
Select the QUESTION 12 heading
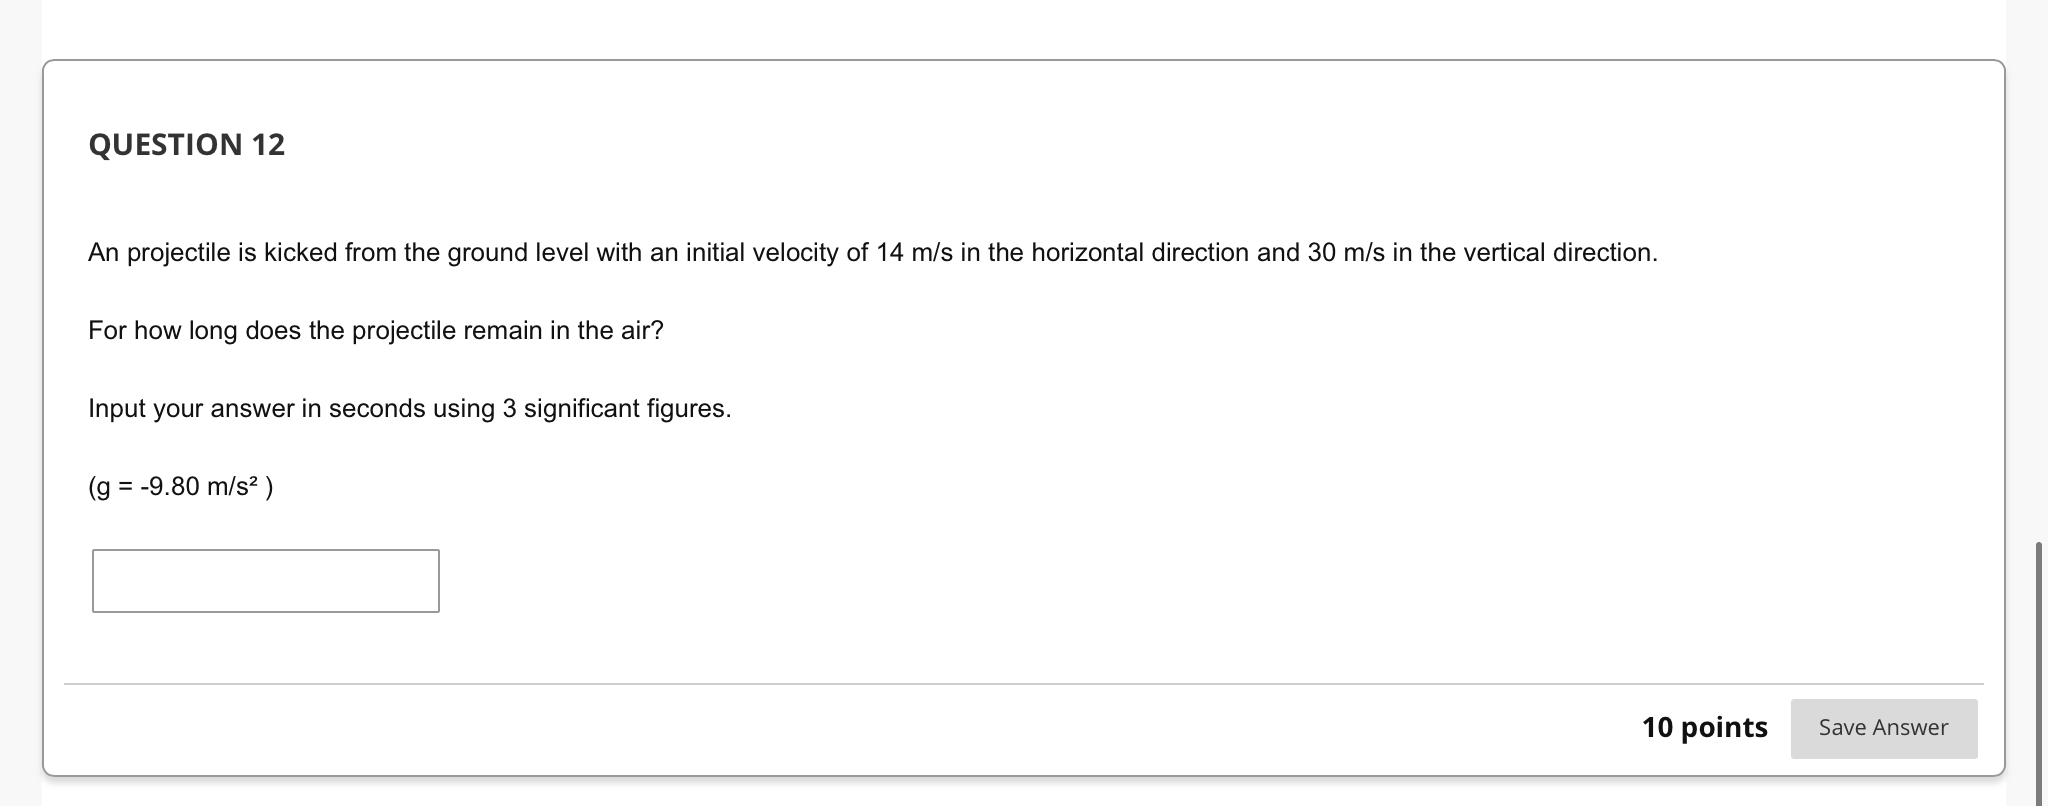click(x=186, y=144)
